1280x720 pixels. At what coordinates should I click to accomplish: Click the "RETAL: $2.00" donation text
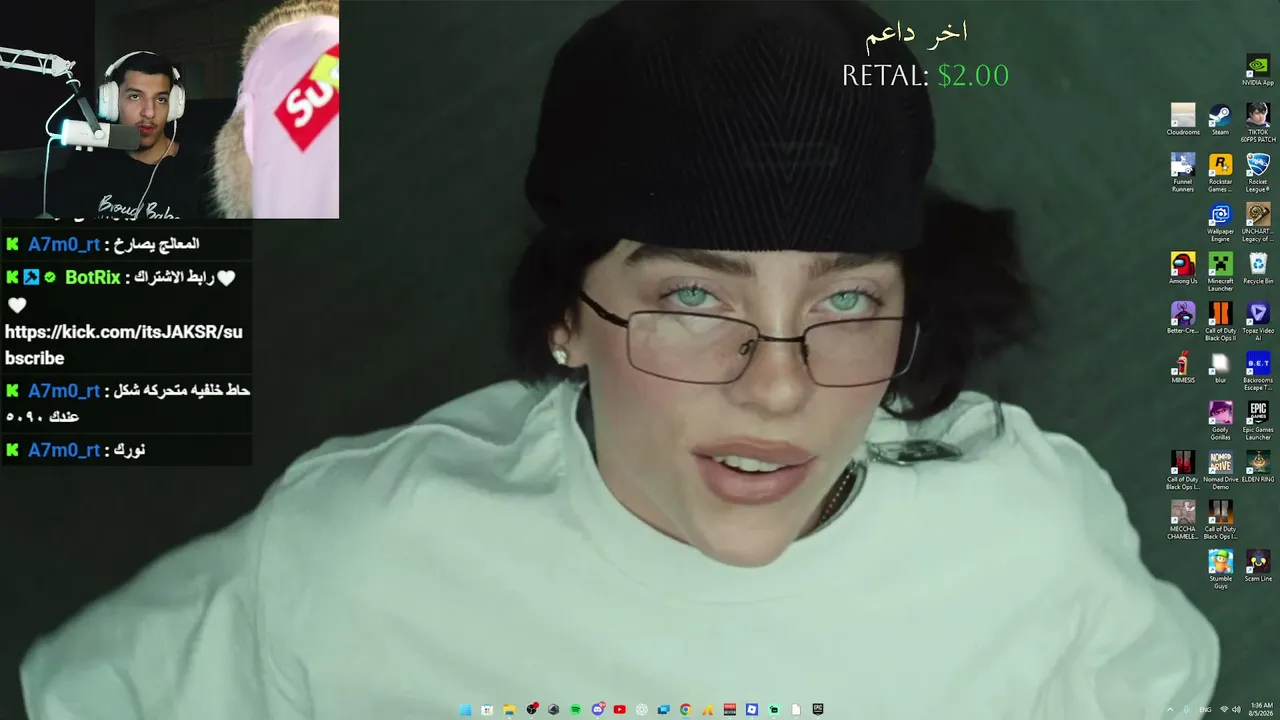(925, 76)
